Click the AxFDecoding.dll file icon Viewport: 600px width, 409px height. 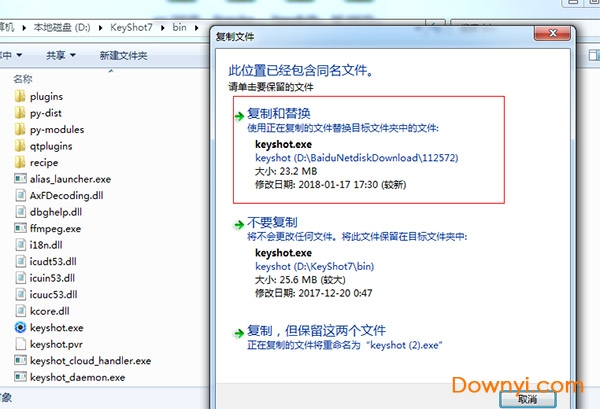[20, 195]
